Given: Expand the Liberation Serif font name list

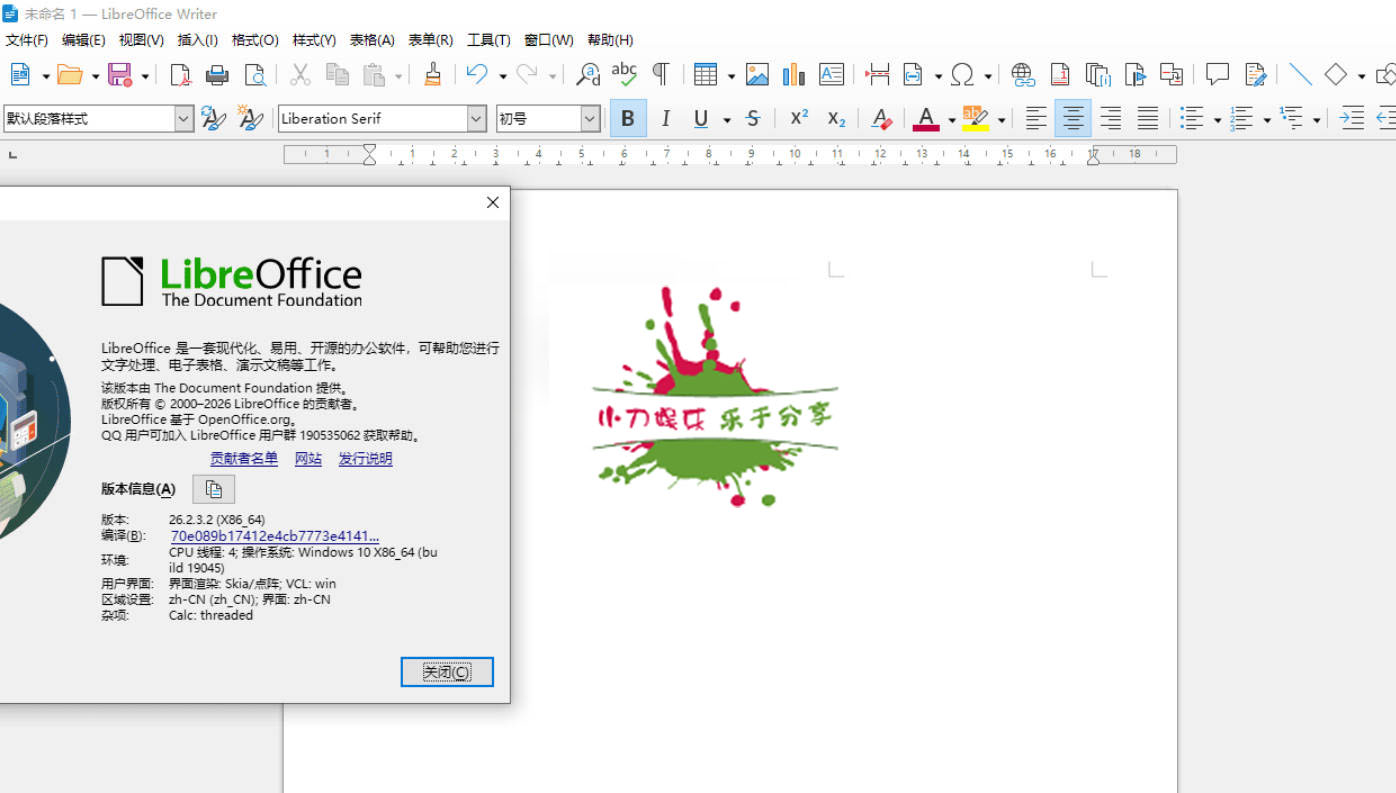Looking at the screenshot, I should tap(477, 119).
